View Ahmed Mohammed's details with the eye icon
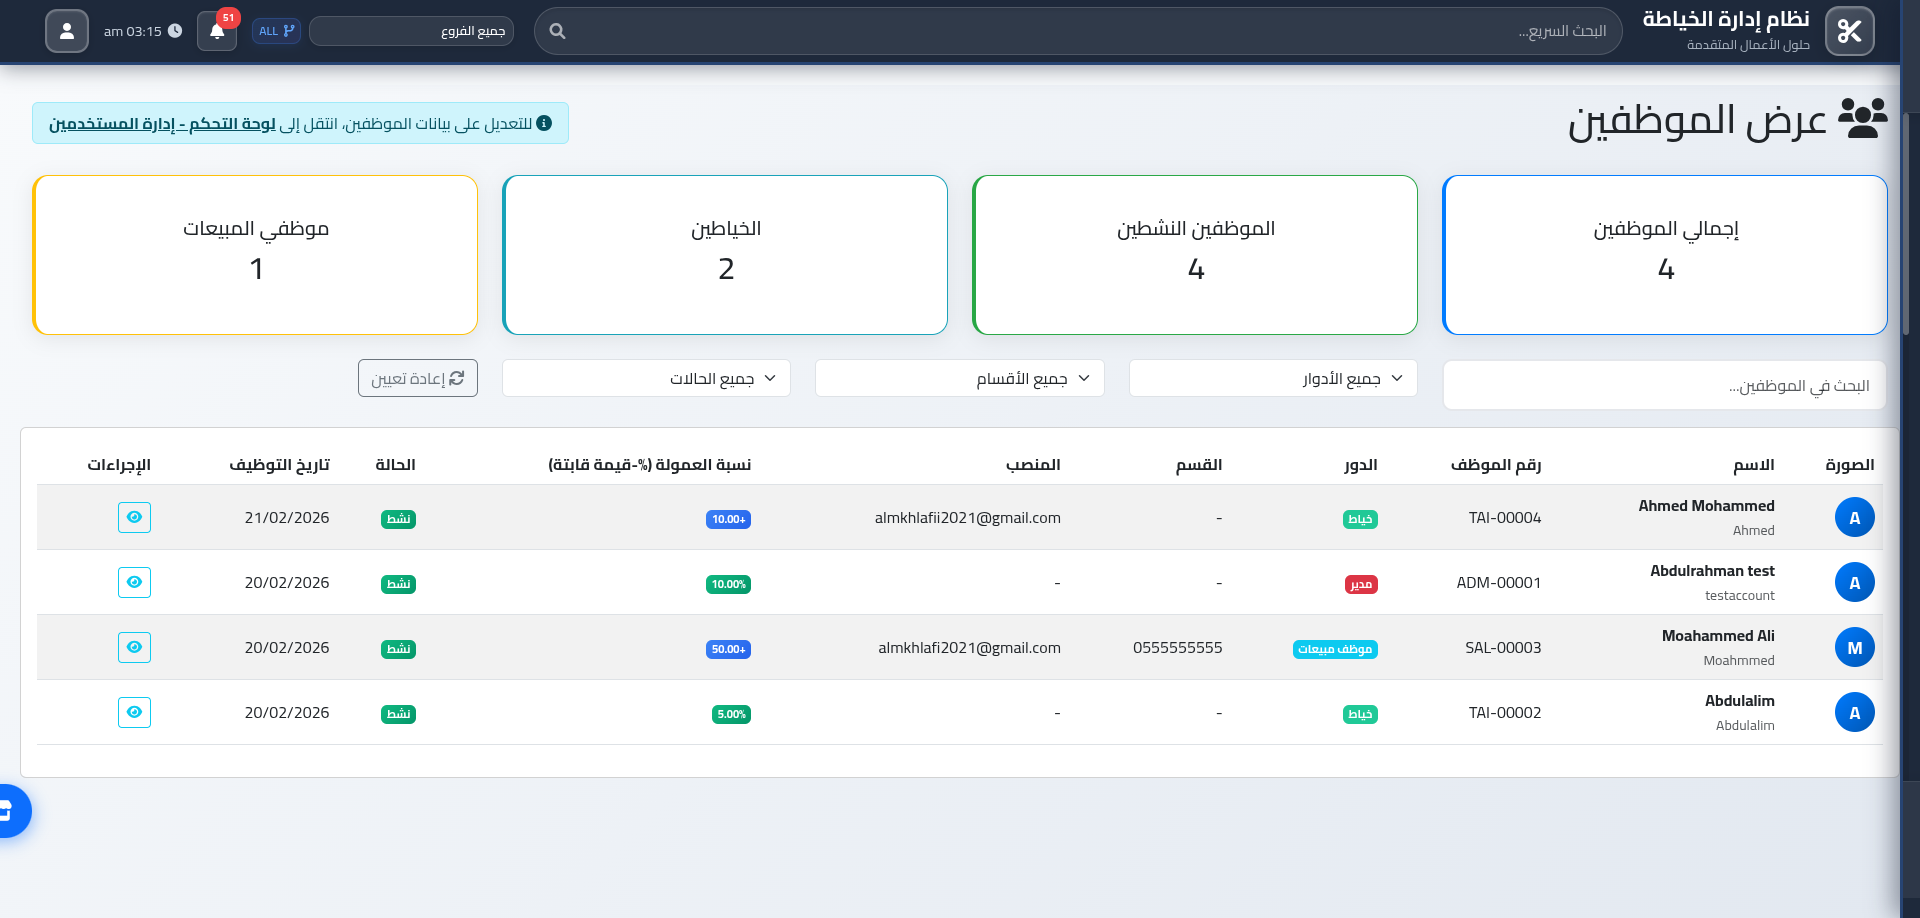 (134, 517)
